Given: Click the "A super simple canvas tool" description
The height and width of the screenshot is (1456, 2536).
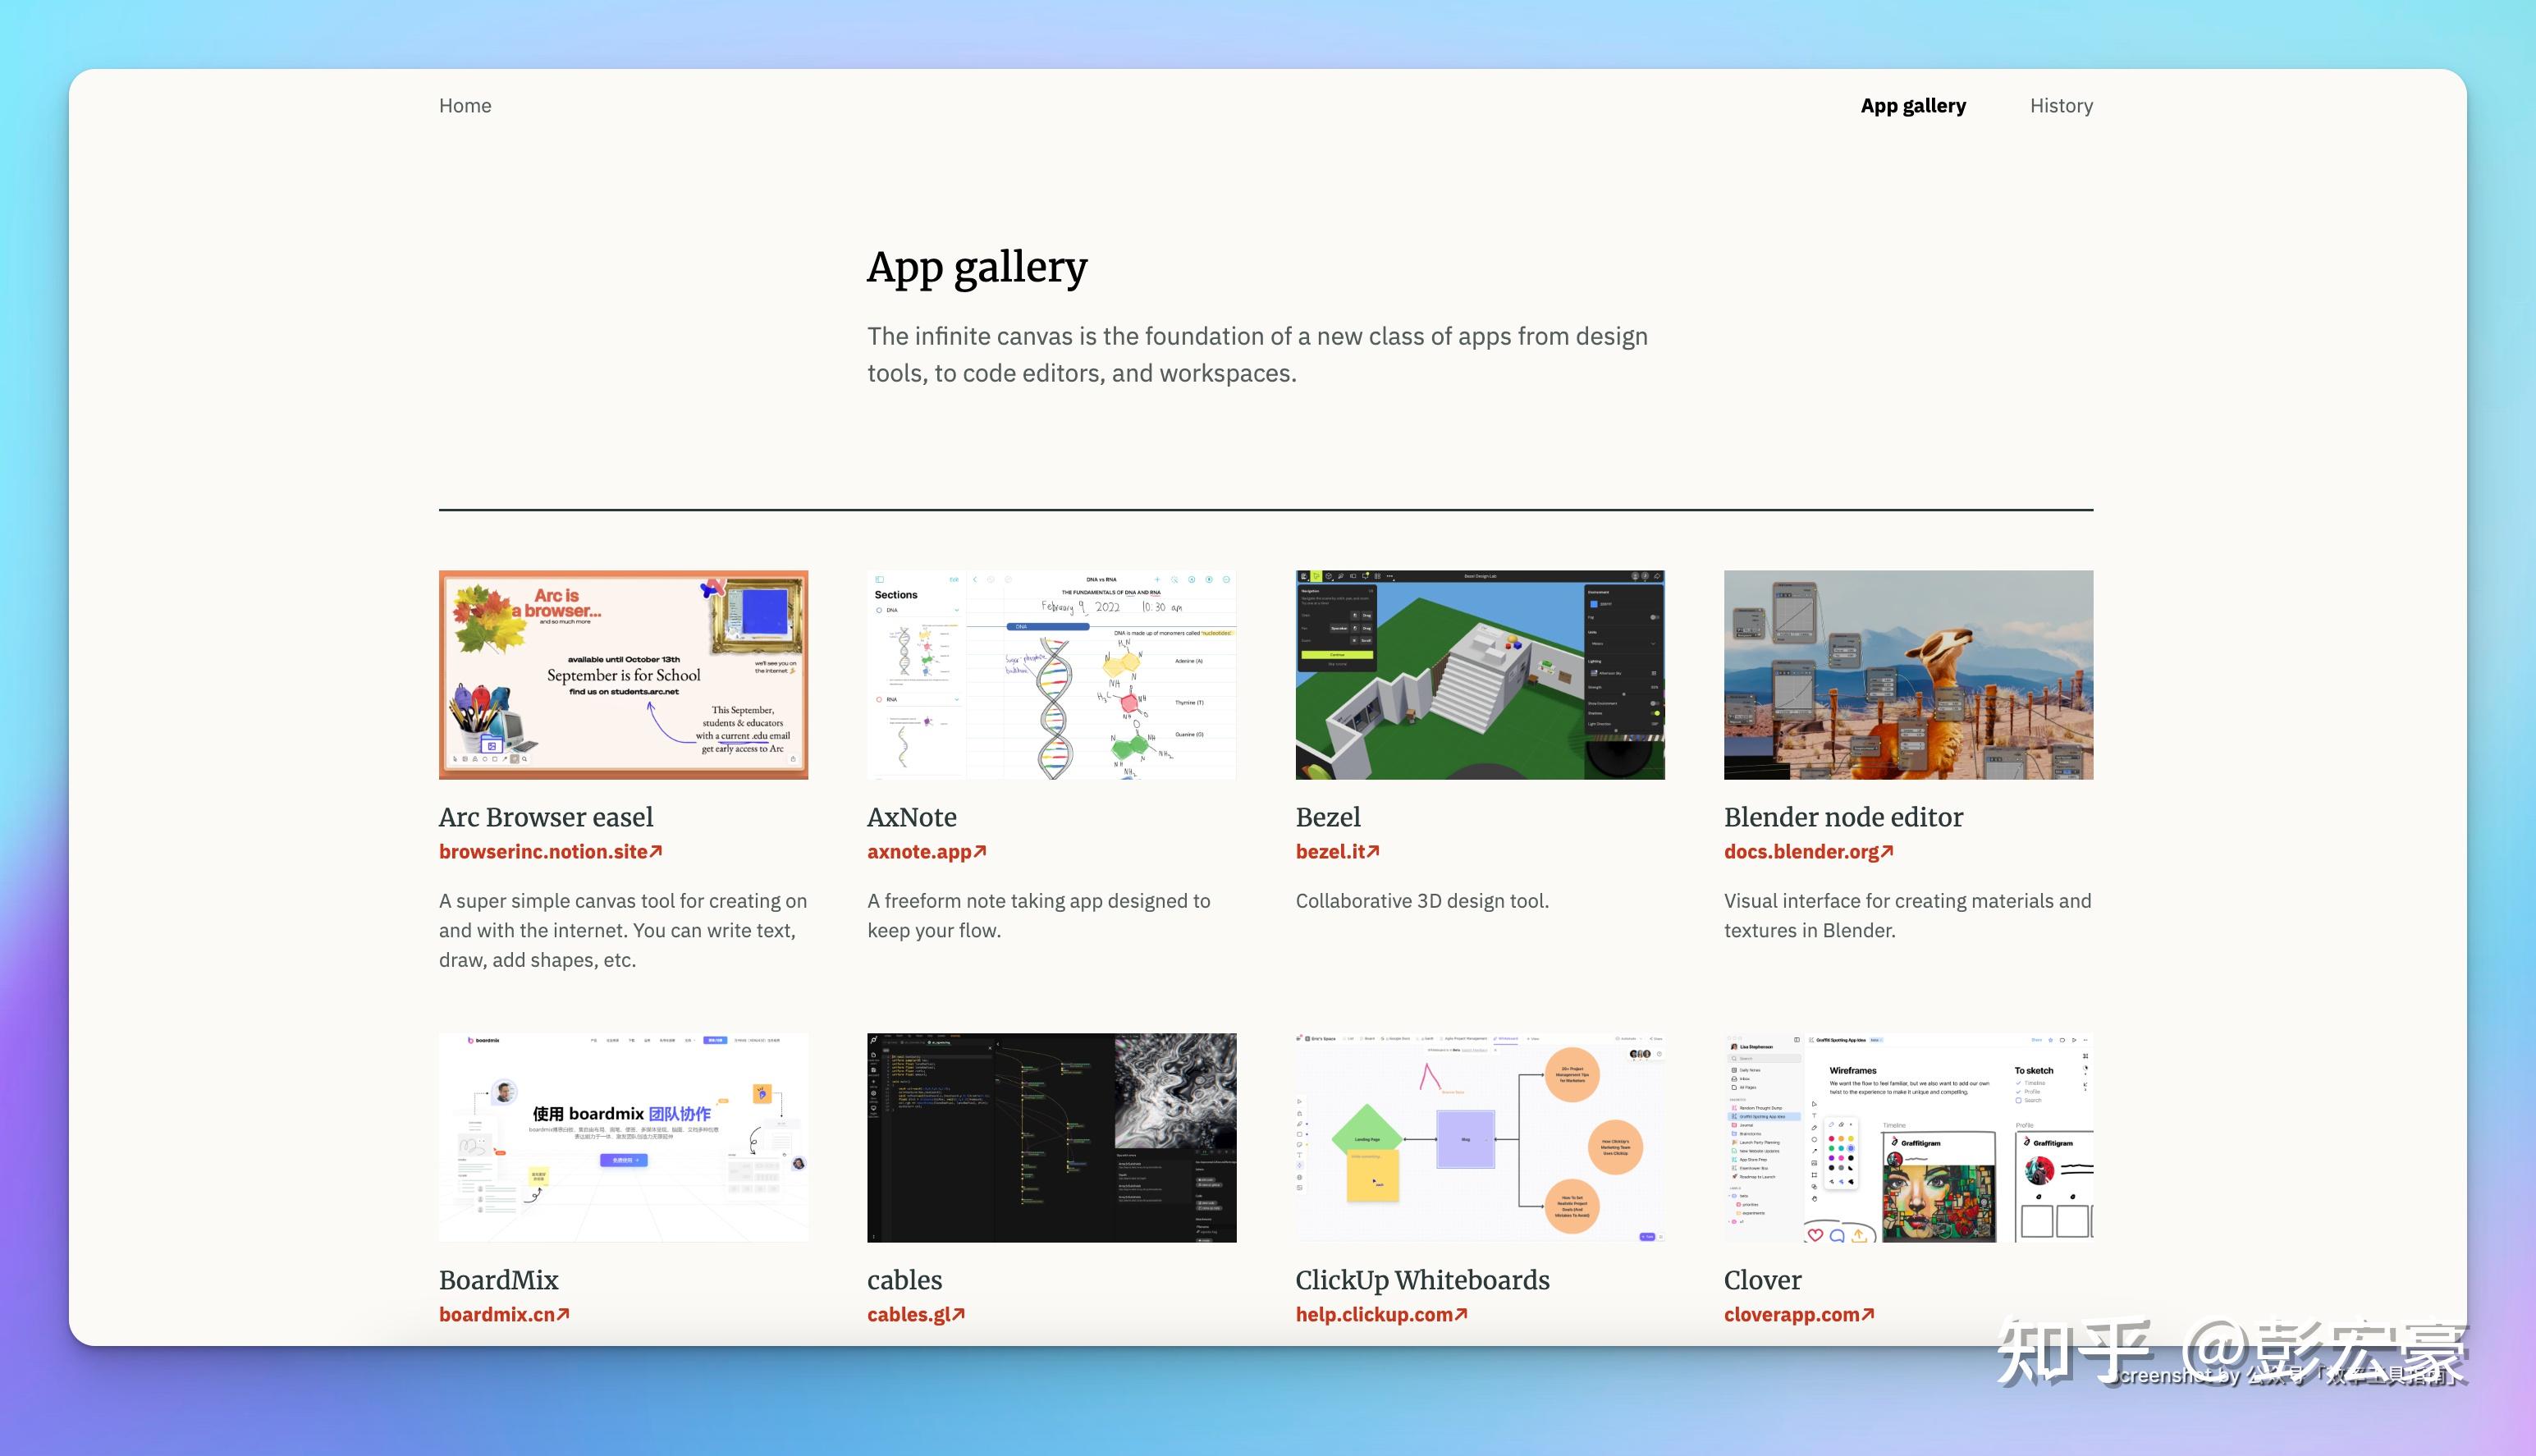Looking at the screenshot, I should coord(623,930).
